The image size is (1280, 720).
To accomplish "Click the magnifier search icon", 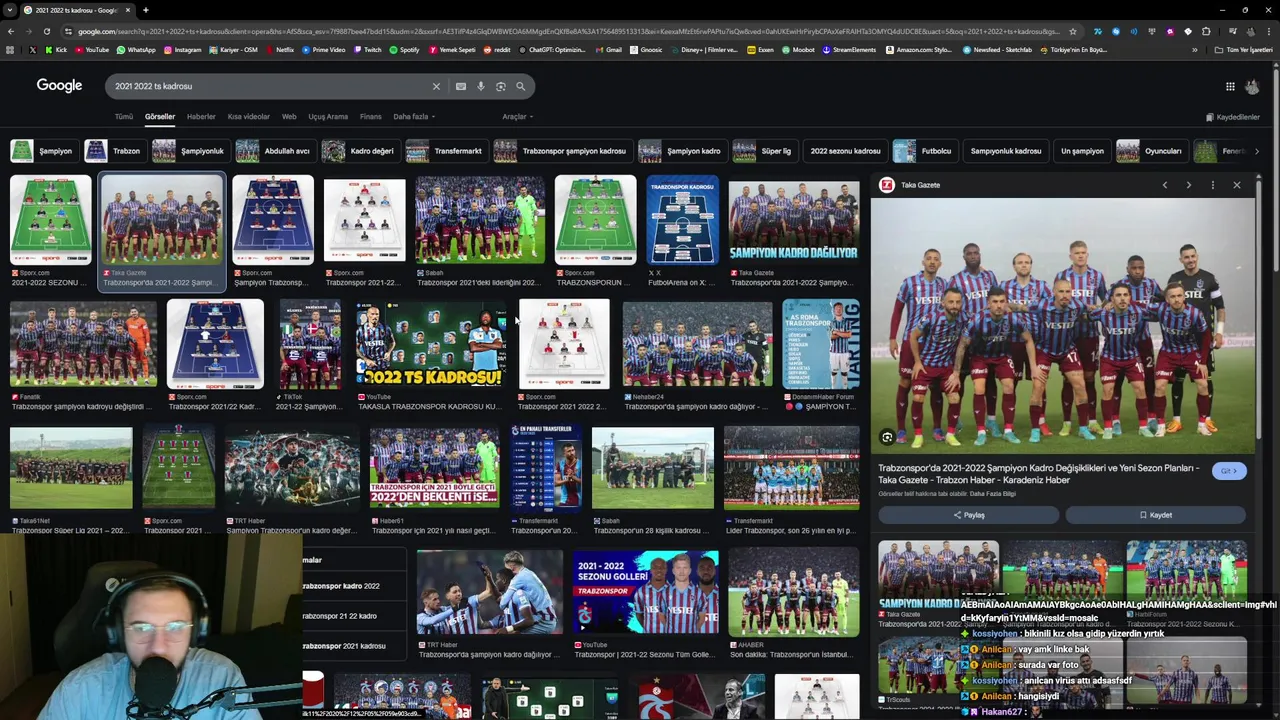I will tap(521, 86).
